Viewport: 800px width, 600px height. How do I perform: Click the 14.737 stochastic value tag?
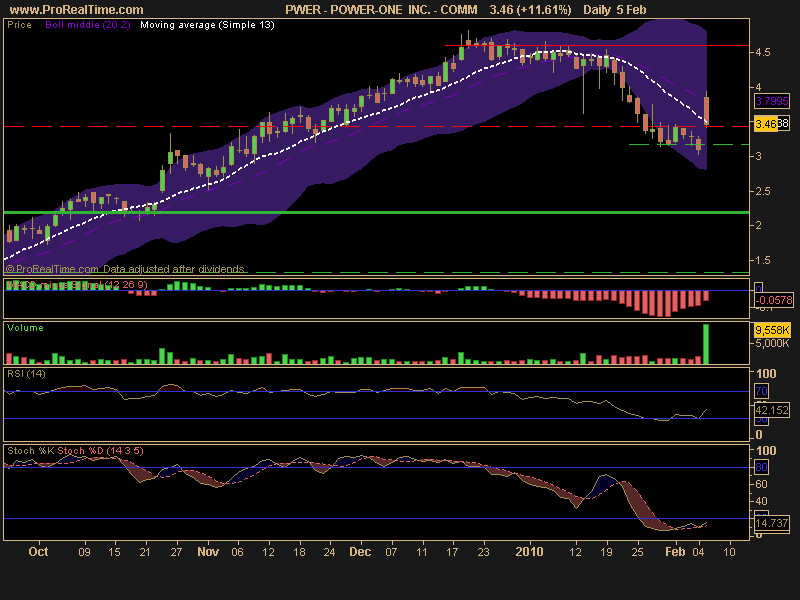tap(772, 523)
